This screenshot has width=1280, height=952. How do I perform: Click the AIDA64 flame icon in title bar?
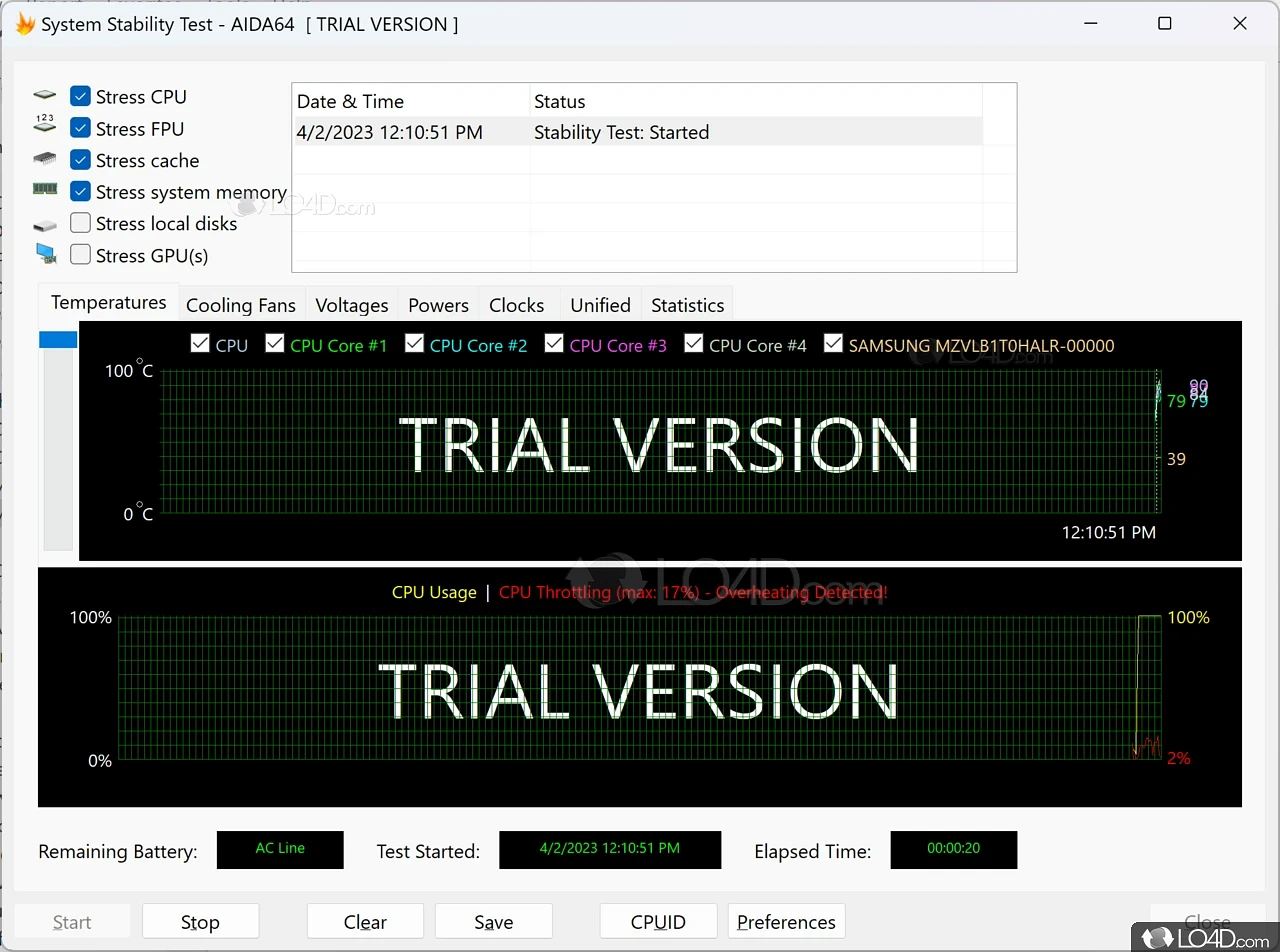pyautogui.click(x=25, y=24)
